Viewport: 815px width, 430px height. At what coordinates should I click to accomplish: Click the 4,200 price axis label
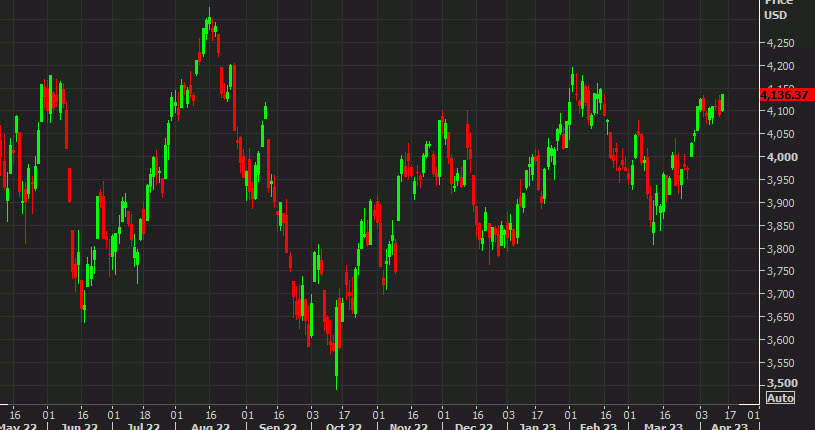tap(781, 66)
